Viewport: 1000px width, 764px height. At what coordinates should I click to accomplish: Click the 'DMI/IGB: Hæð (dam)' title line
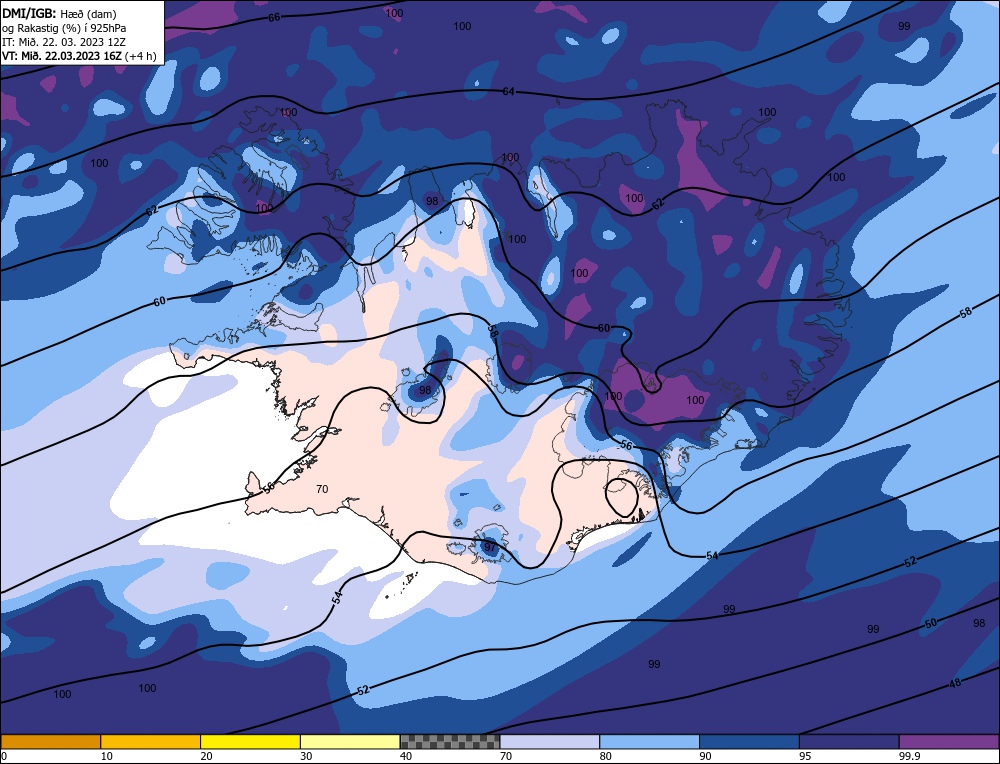coord(59,13)
